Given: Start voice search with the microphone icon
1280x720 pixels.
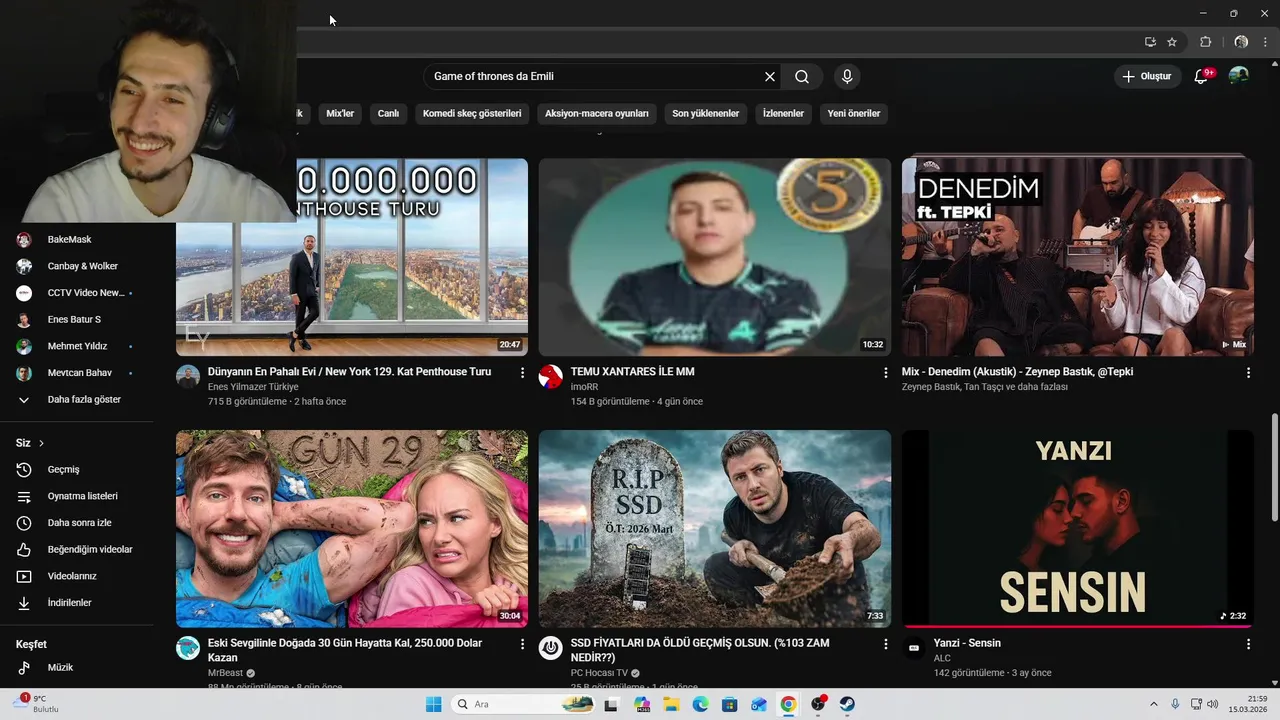Looking at the screenshot, I should (x=847, y=76).
